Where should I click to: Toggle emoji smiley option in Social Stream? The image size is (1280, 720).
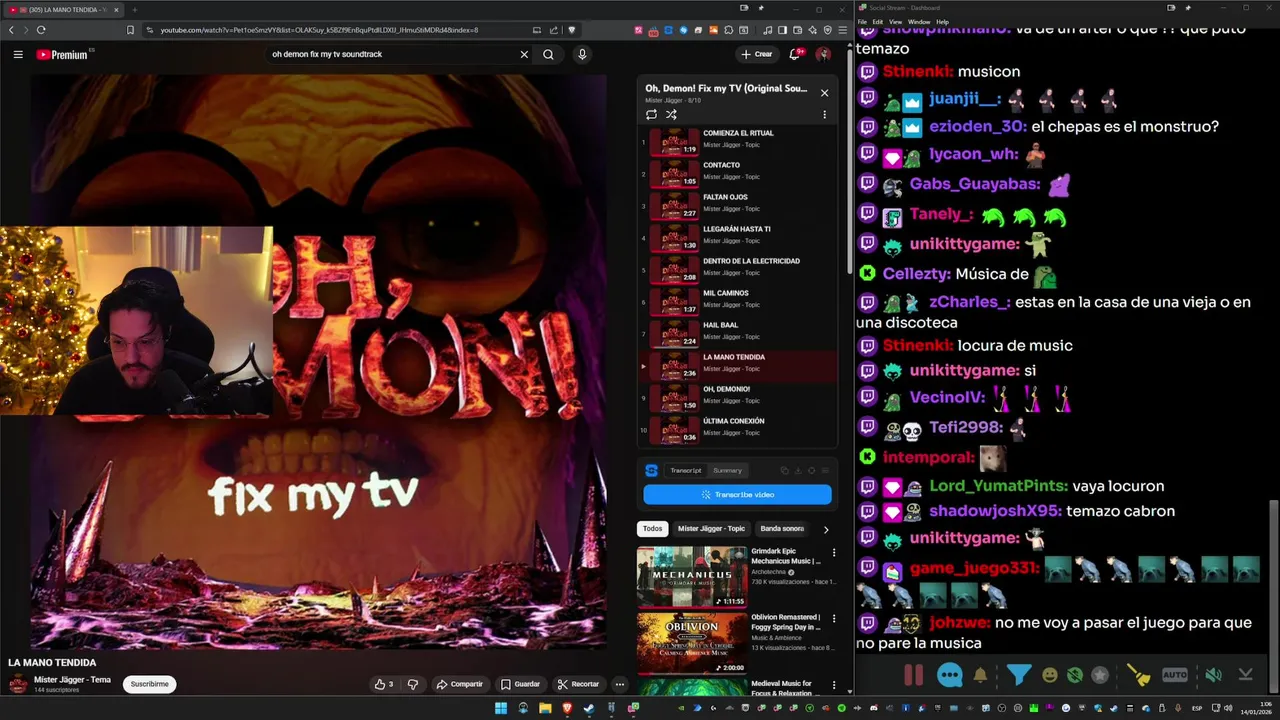(x=1050, y=675)
